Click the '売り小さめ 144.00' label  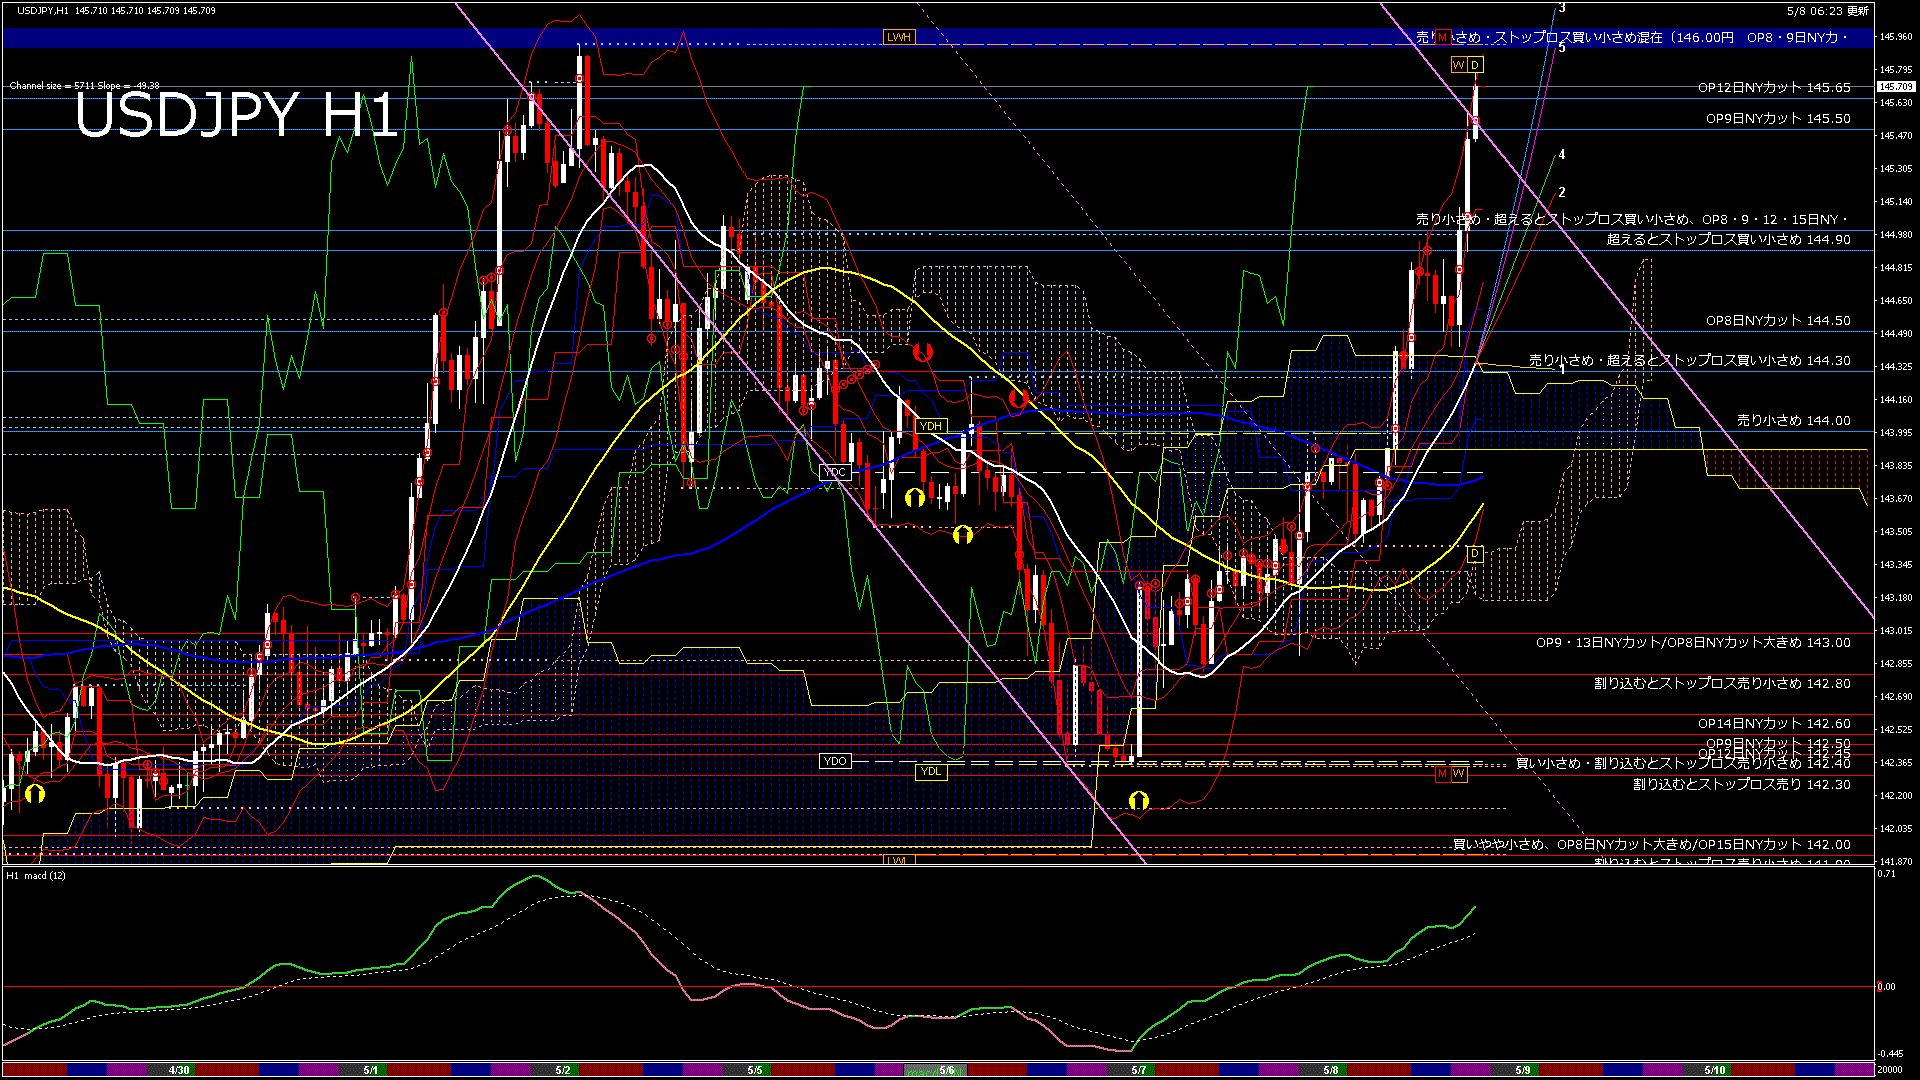pyautogui.click(x=1793, y=421)
